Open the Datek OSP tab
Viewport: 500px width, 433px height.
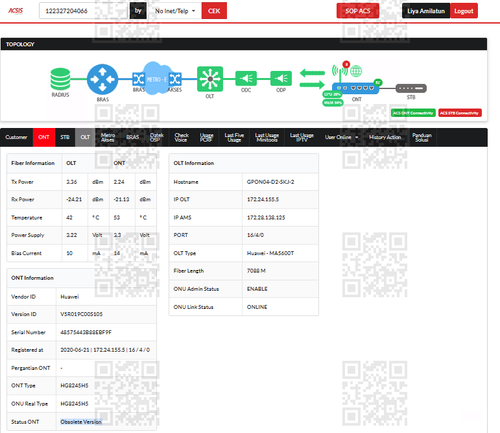point(156,137)
